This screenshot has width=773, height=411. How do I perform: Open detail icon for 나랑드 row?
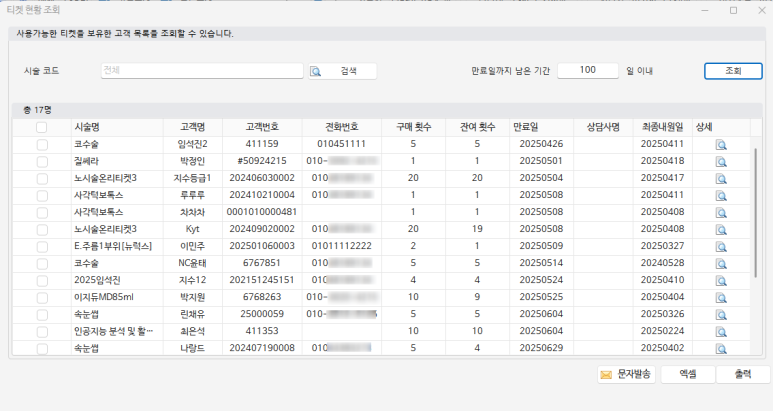click(x=721, y=348)
